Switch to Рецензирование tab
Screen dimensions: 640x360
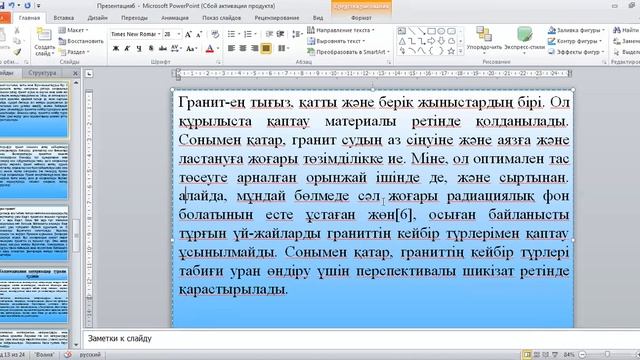pos(277,18)
